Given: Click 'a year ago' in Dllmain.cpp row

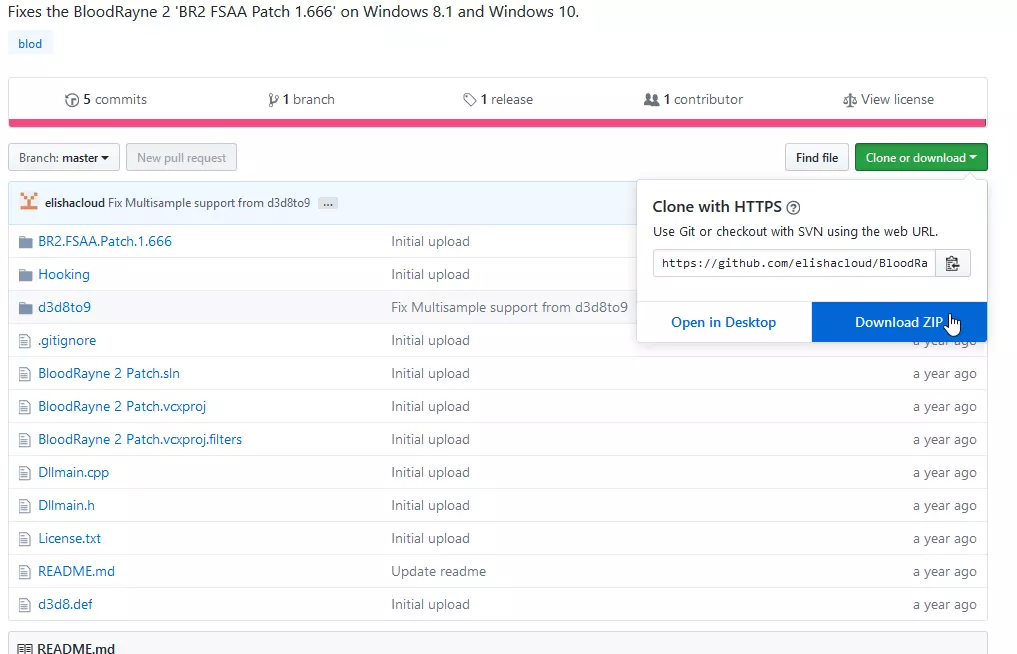Looking at the screenshot, I should (944, 473).
